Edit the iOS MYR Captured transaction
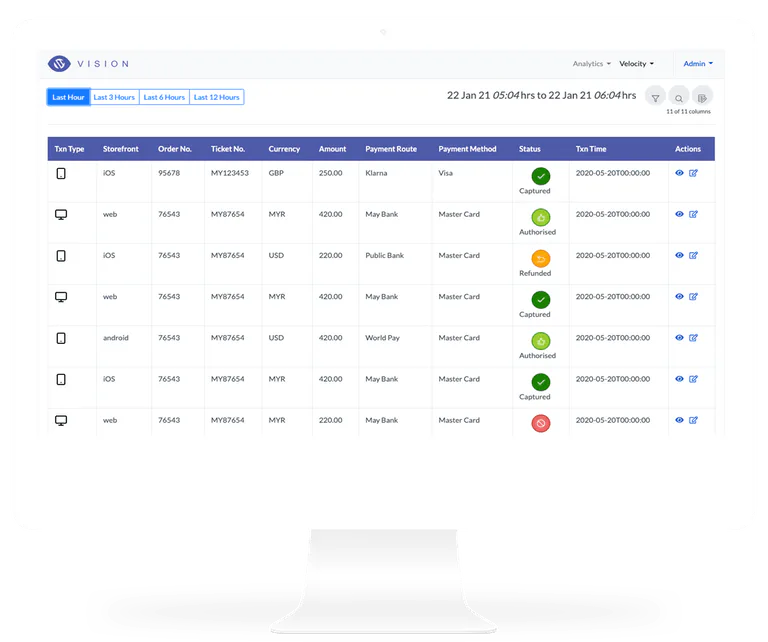This screenshot has width=768, height=642. pyautogui.click(x=693, y=379)
